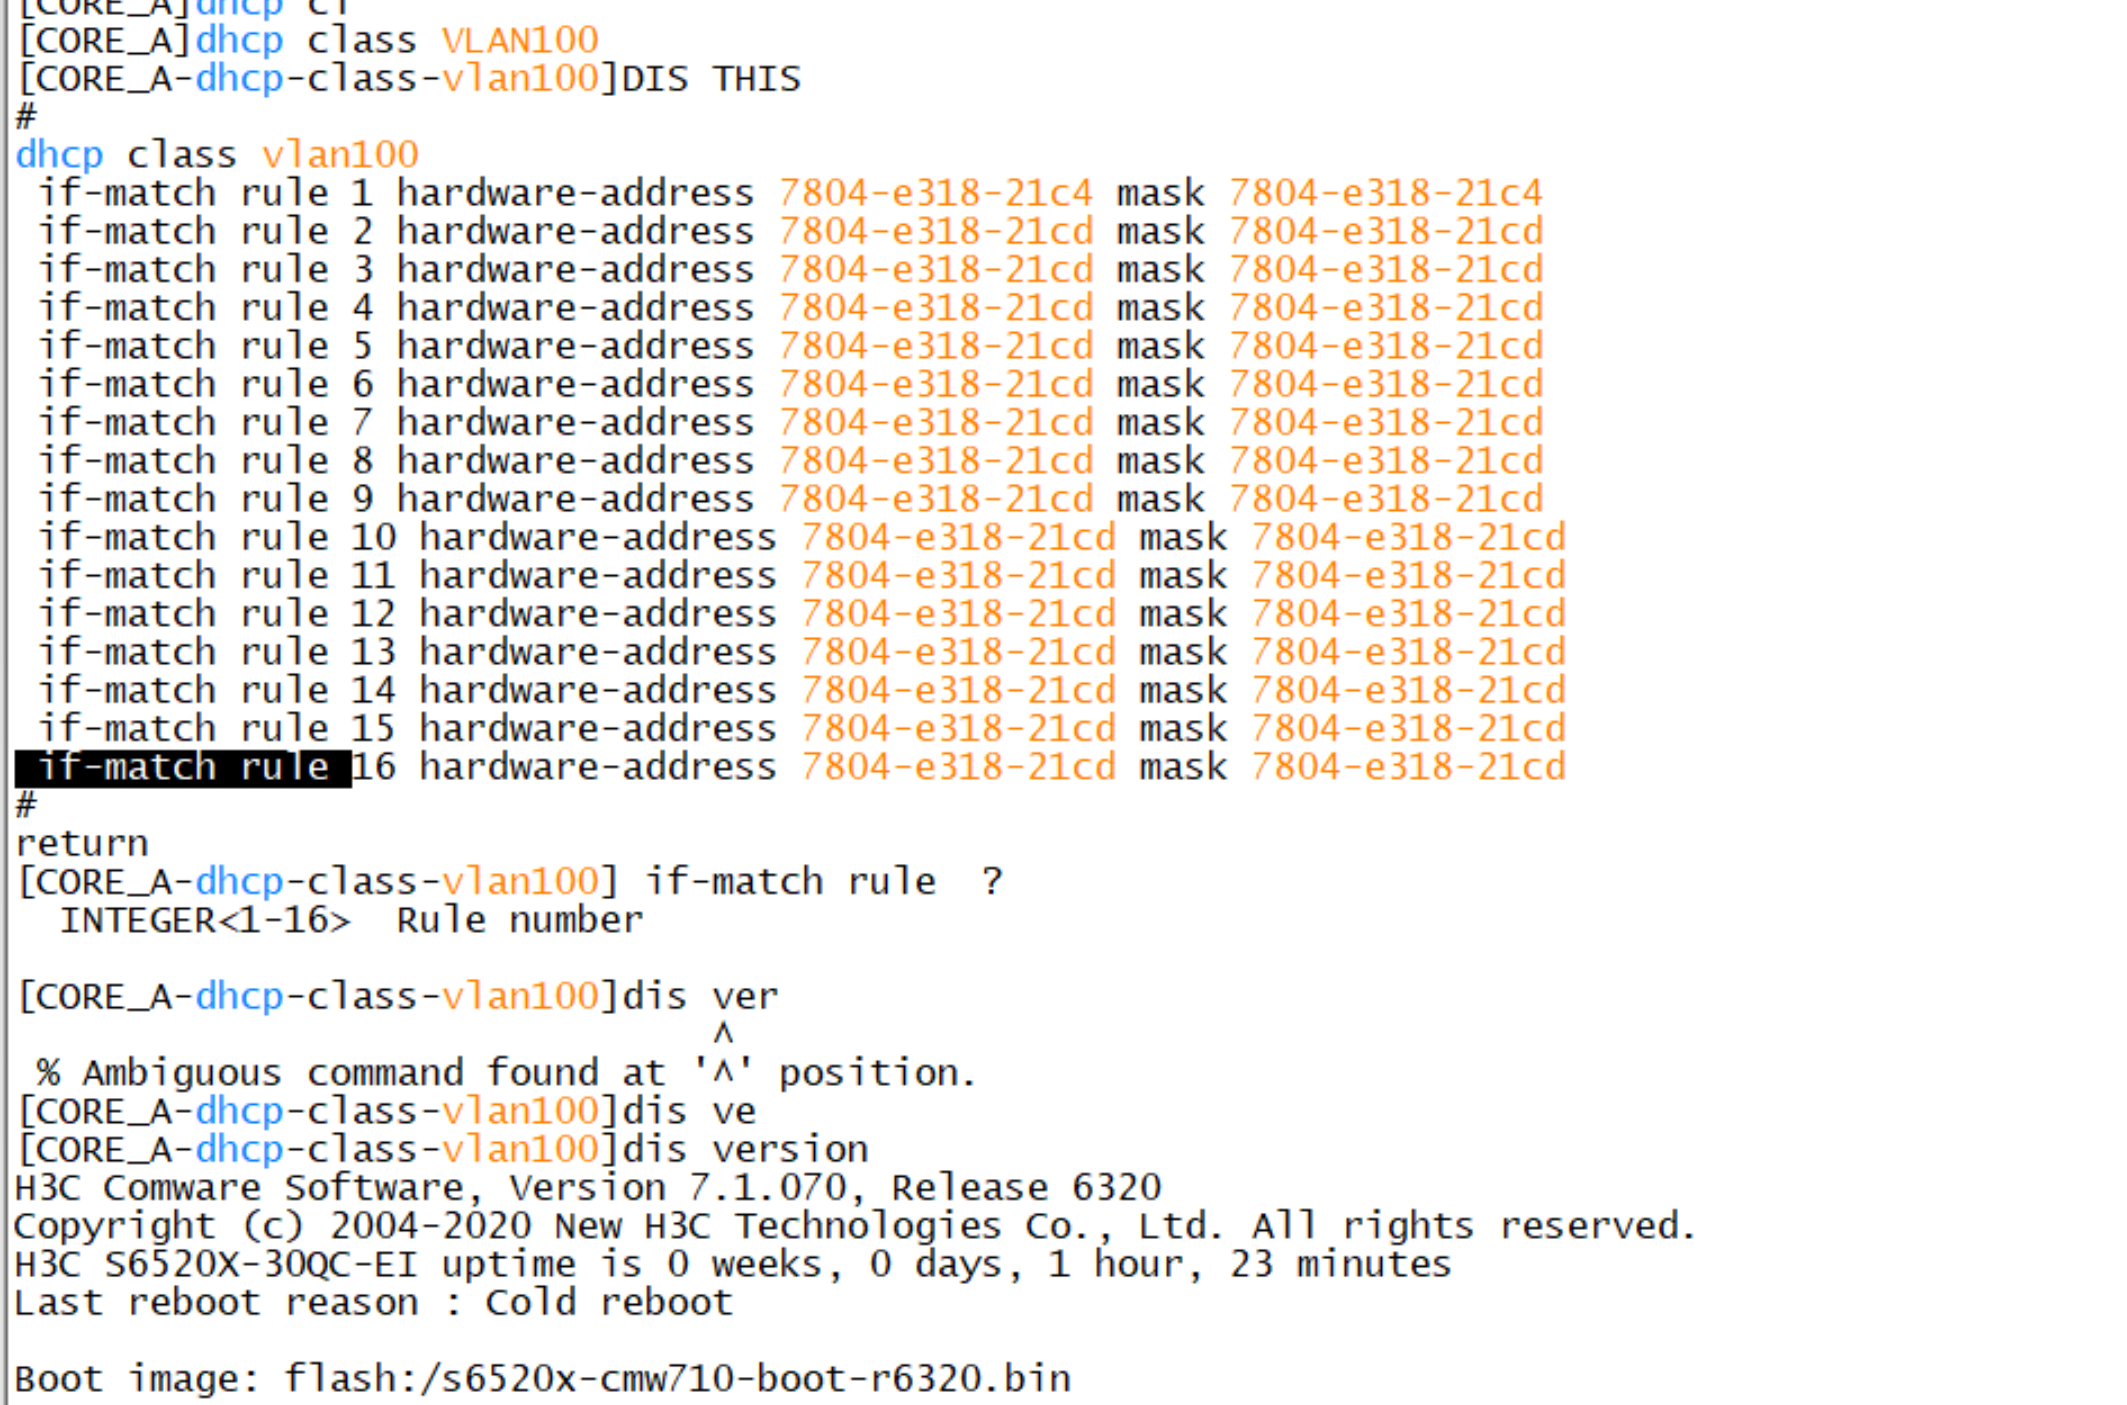Click the 'dis version' command text
Viewport: 2127px width, 1405px height.
[x=745, y=1150]
